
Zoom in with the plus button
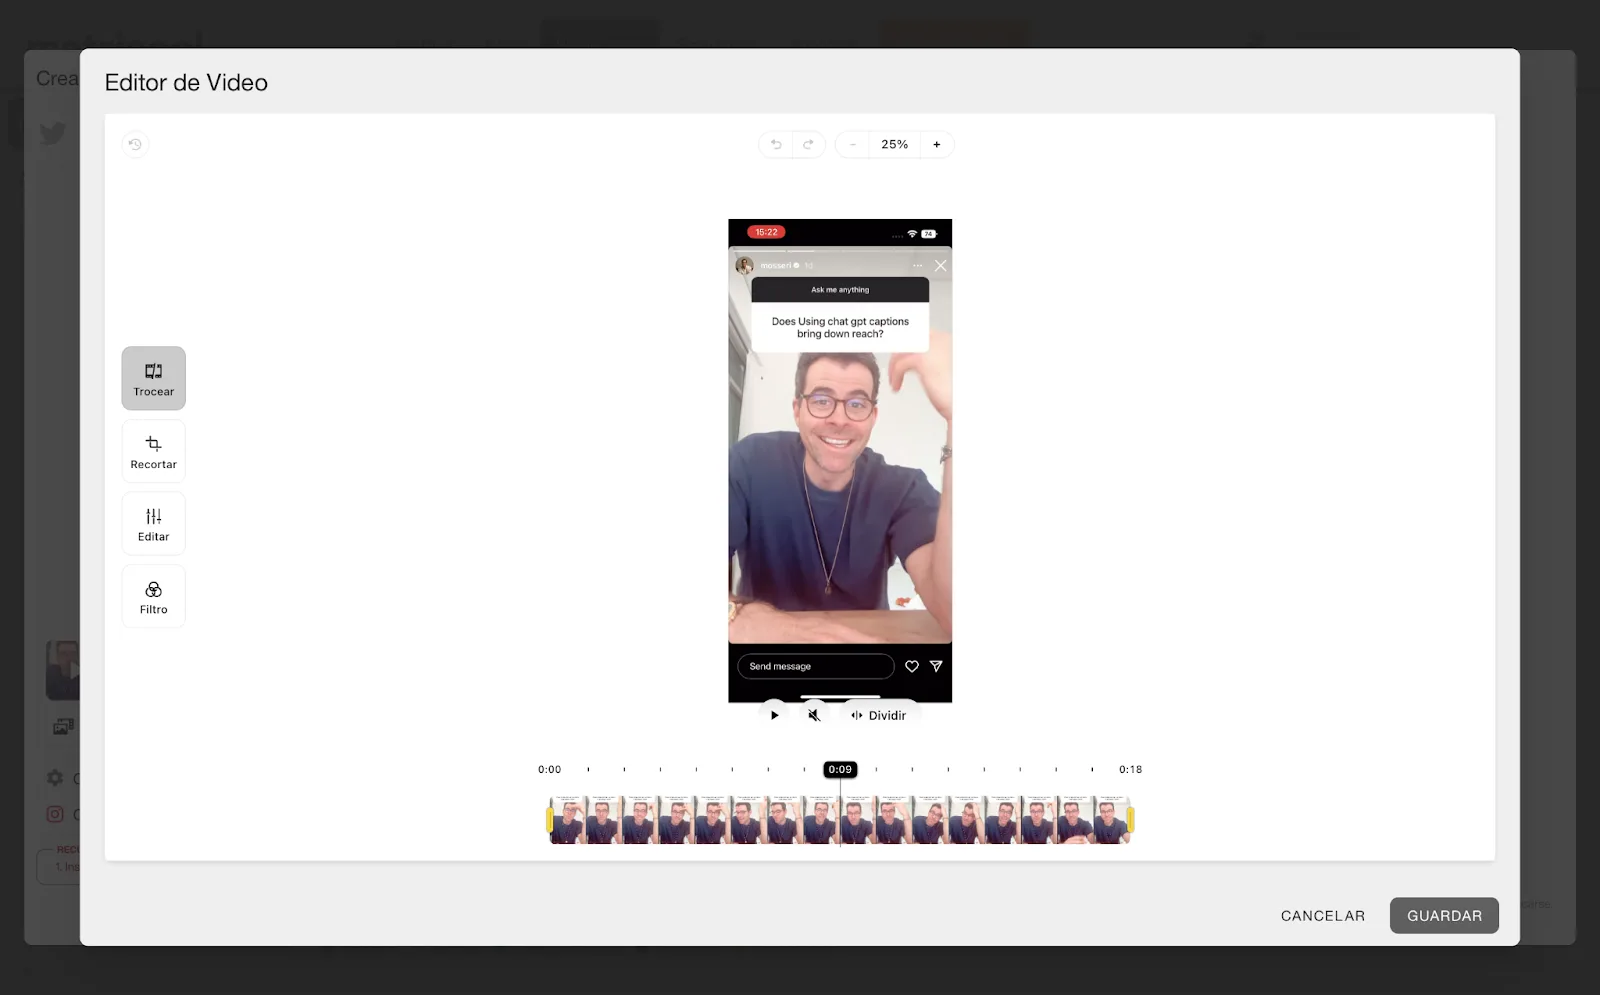[937, 145]
